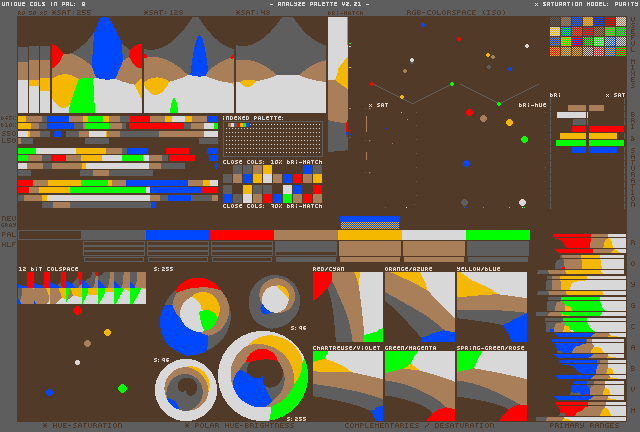Click the 'PRIMARY RANGES' footer label
Screen dimensions: 640x432
[x=584, y=425]
